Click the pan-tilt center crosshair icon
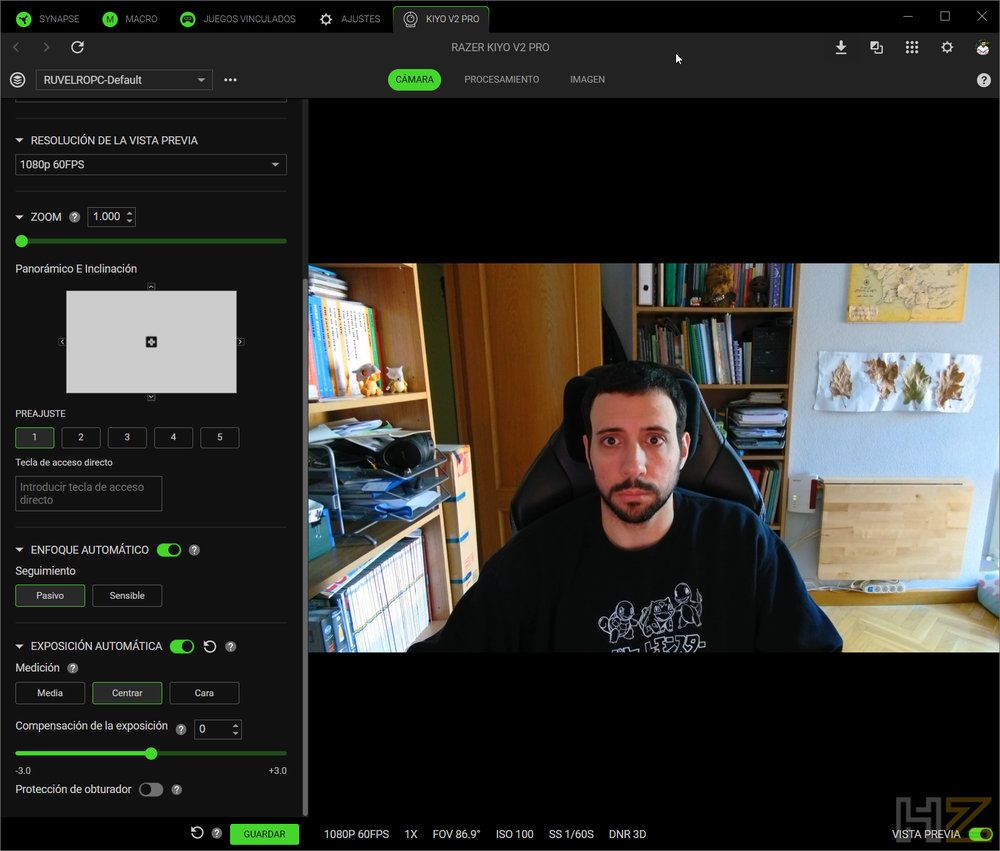The image size is (1000, 851). pyautogui.click(x=151, y=342)
